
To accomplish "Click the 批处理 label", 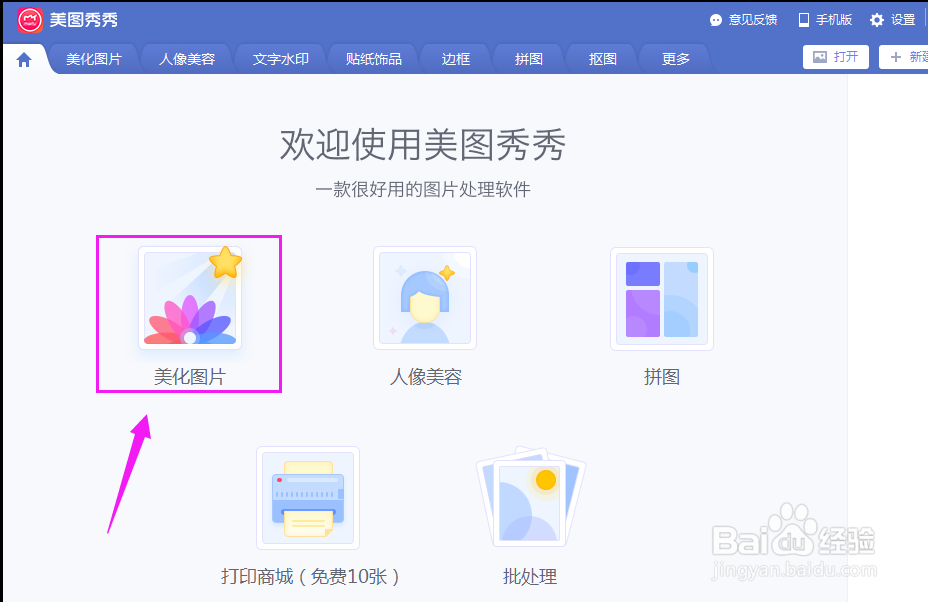I will point(530,577).
